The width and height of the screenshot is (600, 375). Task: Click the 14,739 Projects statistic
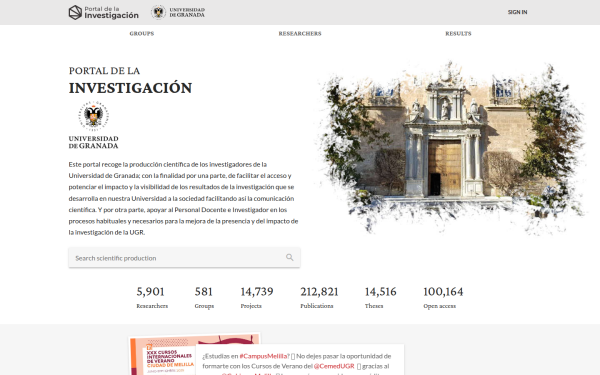[257, 297]
